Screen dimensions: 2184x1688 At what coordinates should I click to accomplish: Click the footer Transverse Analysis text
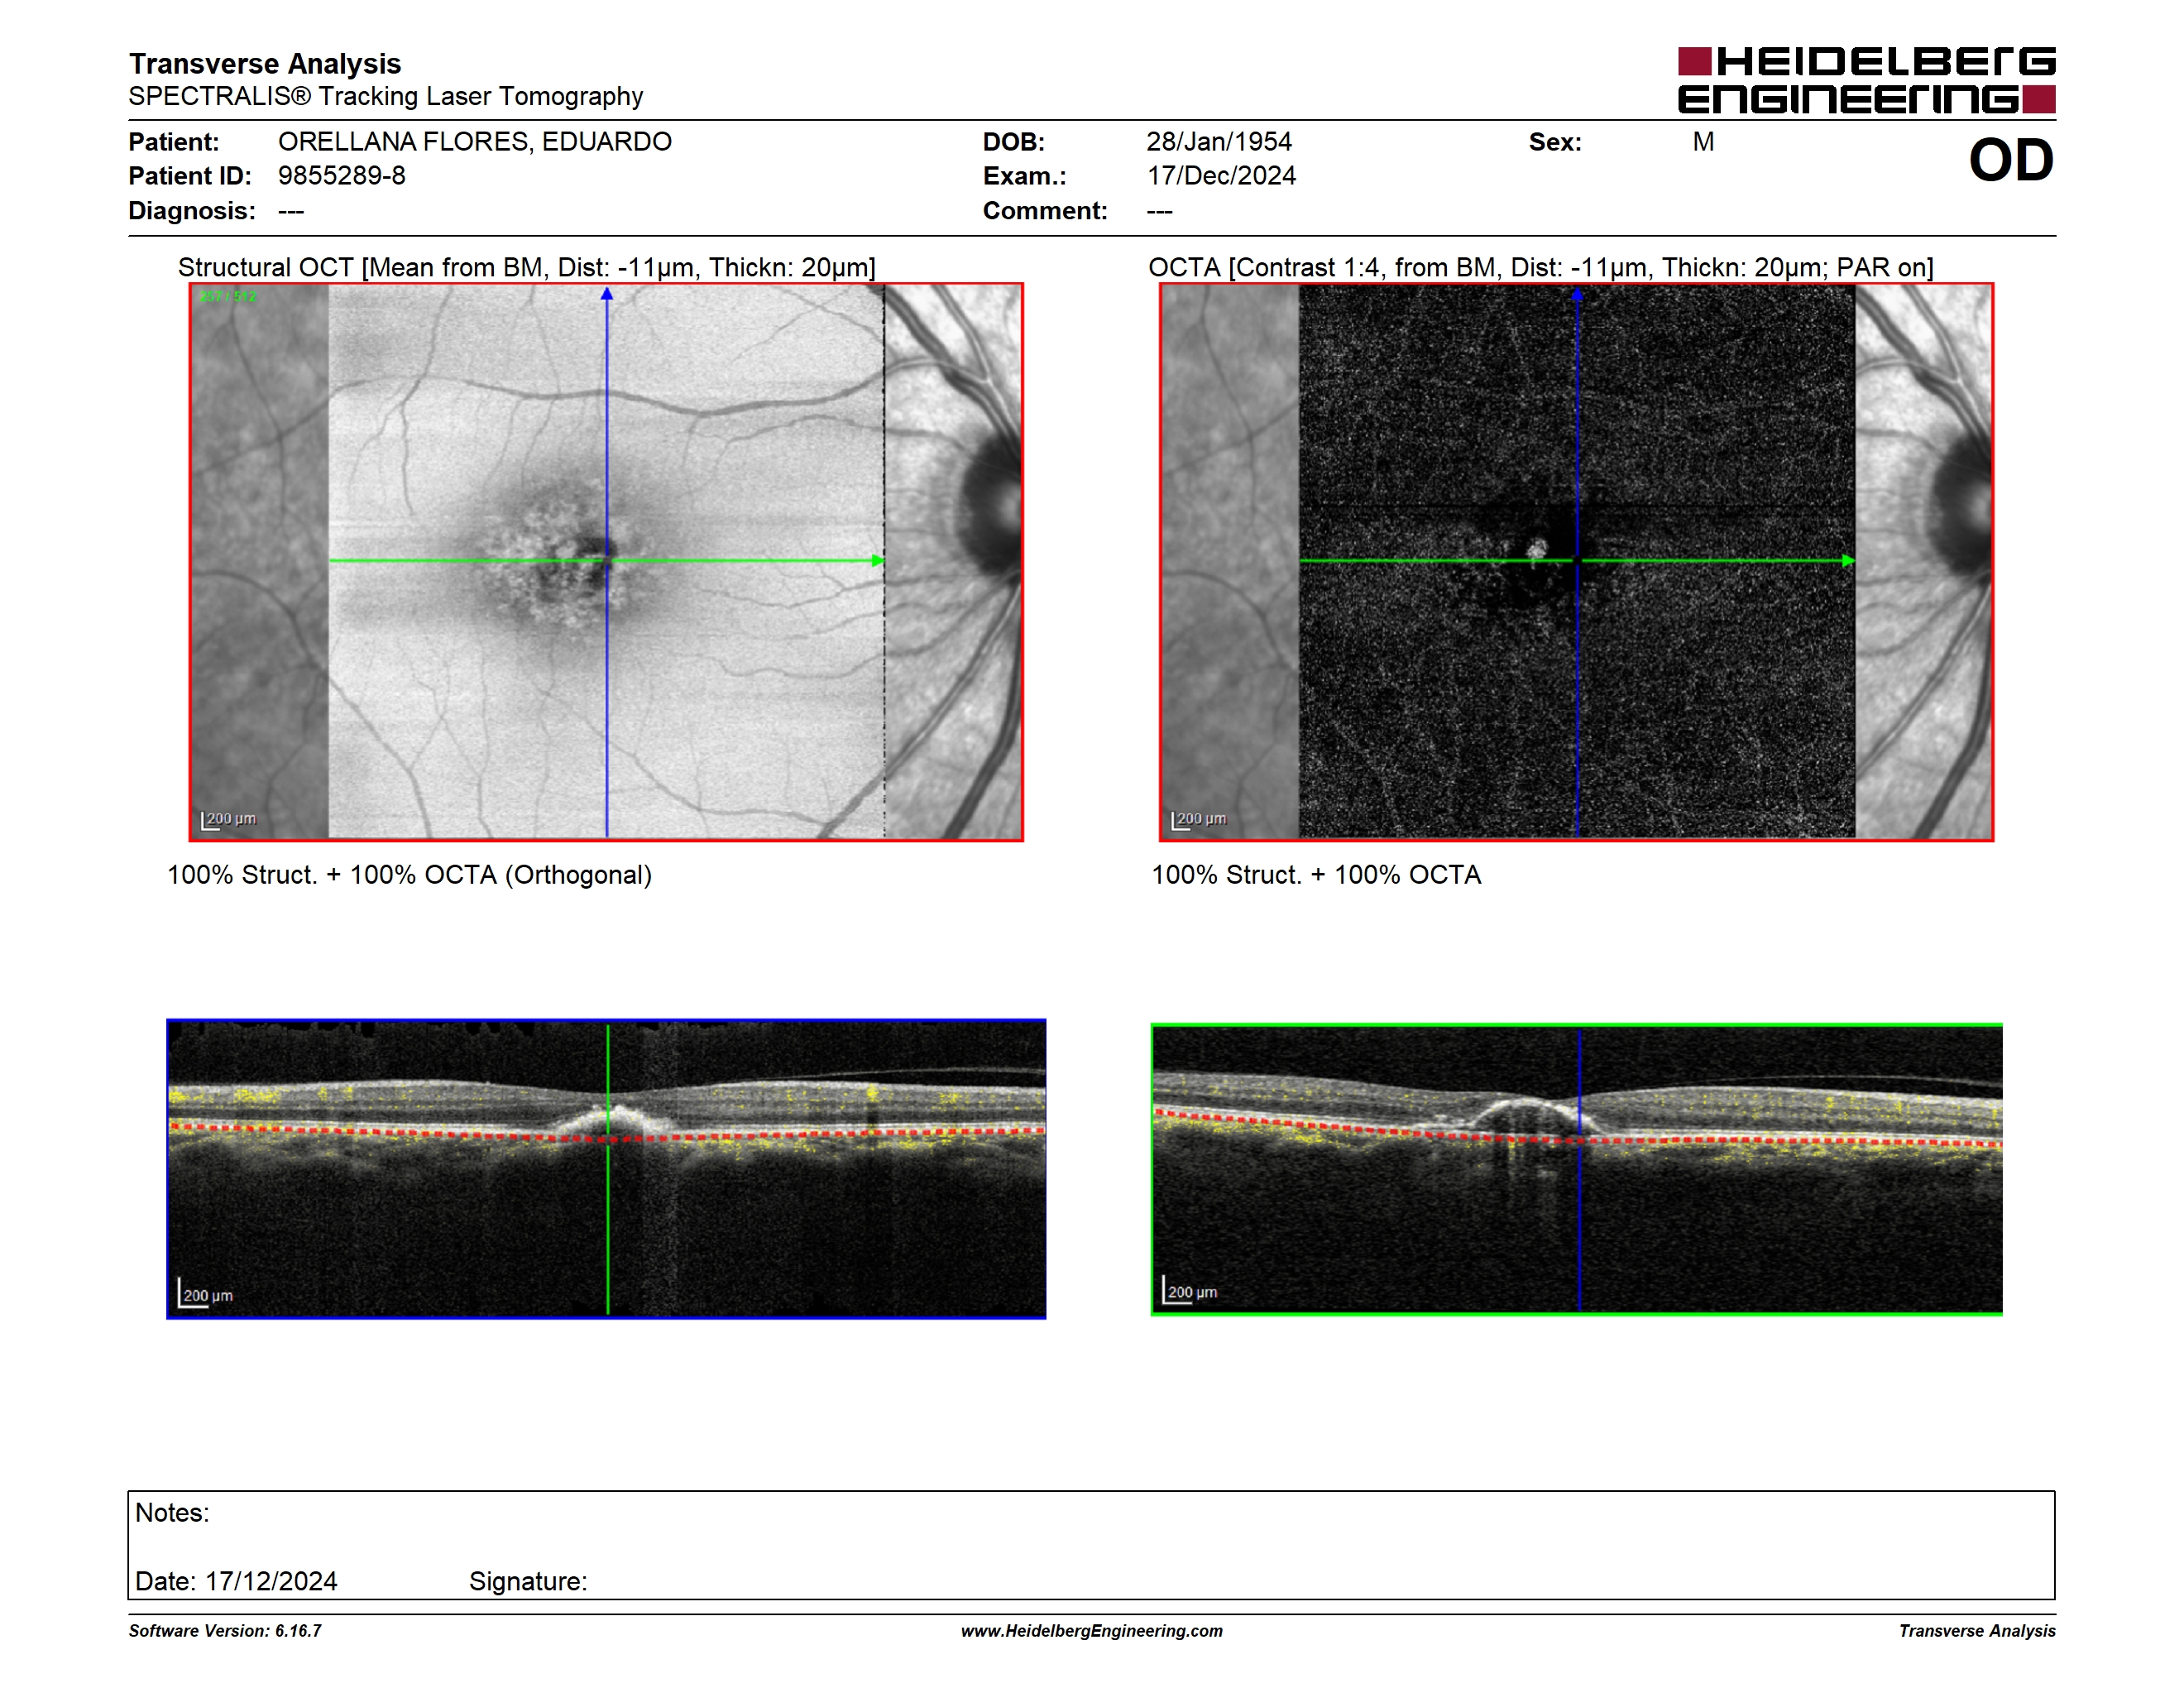[1977, 1631]
